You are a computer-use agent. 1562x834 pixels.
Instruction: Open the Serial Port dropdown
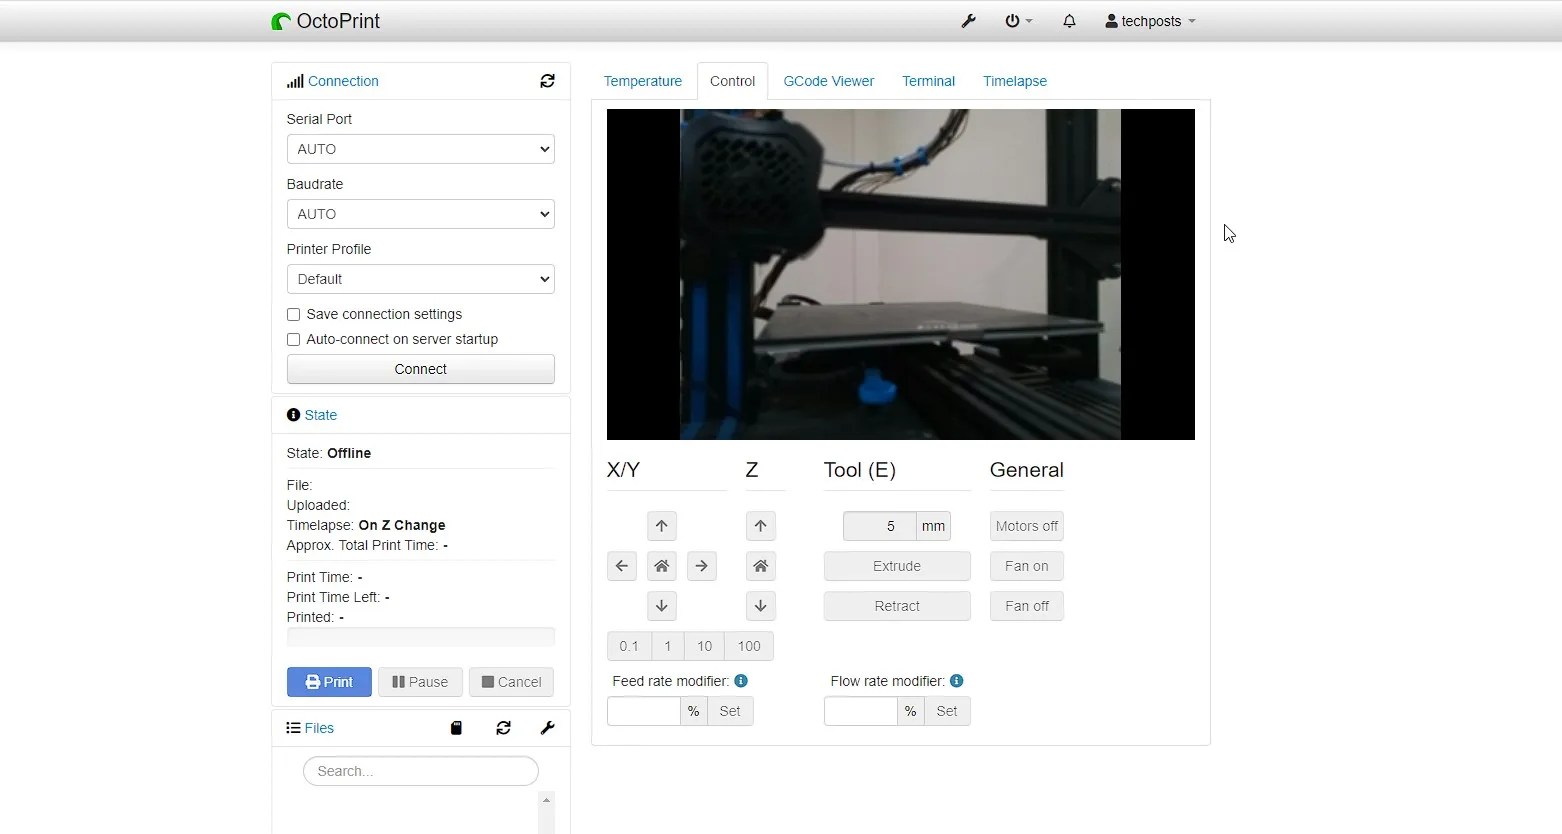[x=420, y=149]
